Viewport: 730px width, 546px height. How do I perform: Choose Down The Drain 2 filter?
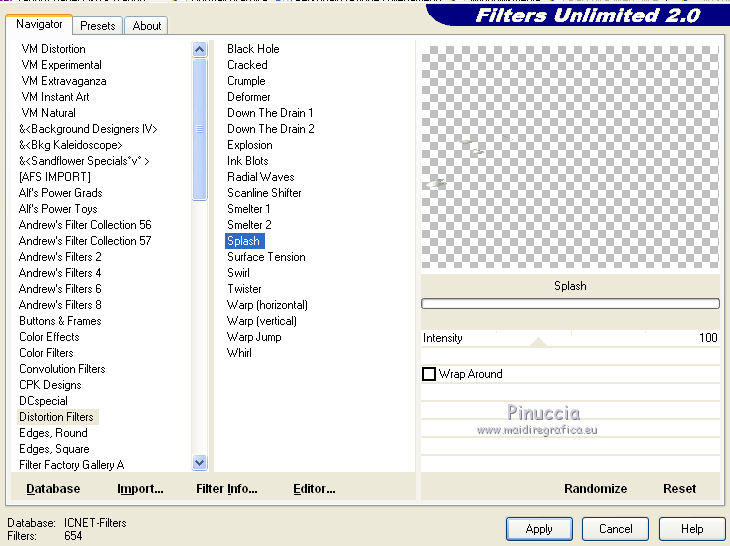pos(270,129)
